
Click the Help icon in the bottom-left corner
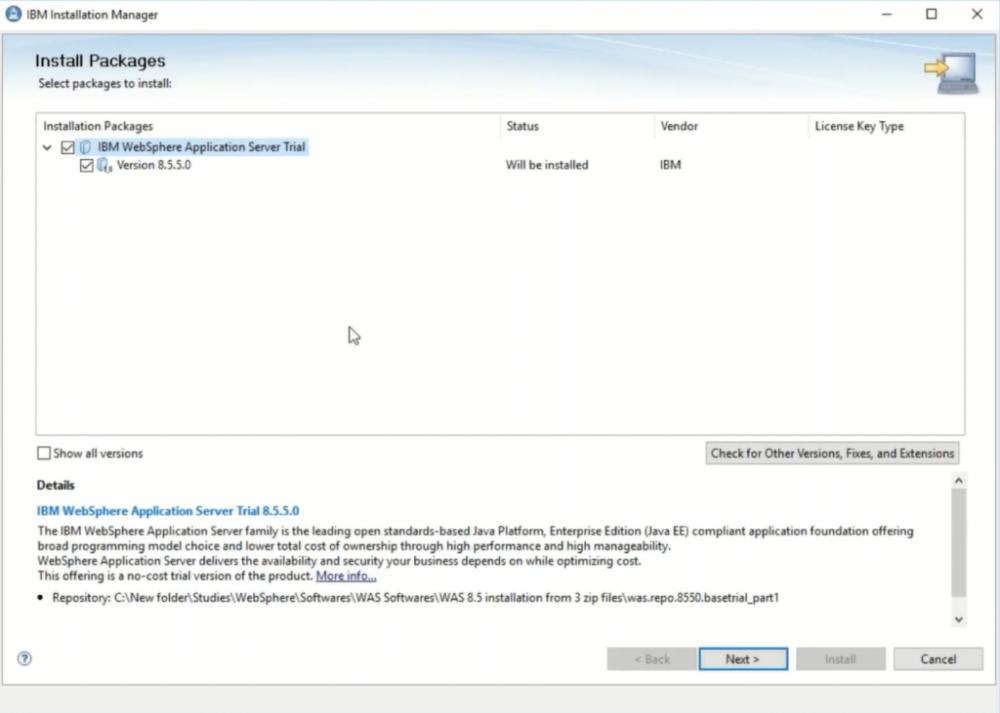click(24, 658)
